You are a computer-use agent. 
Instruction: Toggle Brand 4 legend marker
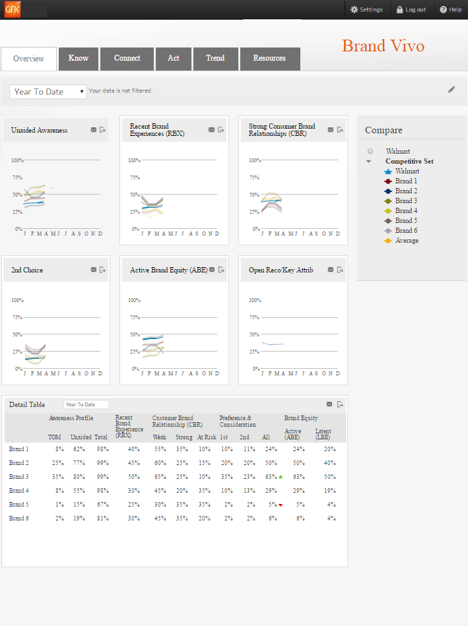(x=388, y=211)
